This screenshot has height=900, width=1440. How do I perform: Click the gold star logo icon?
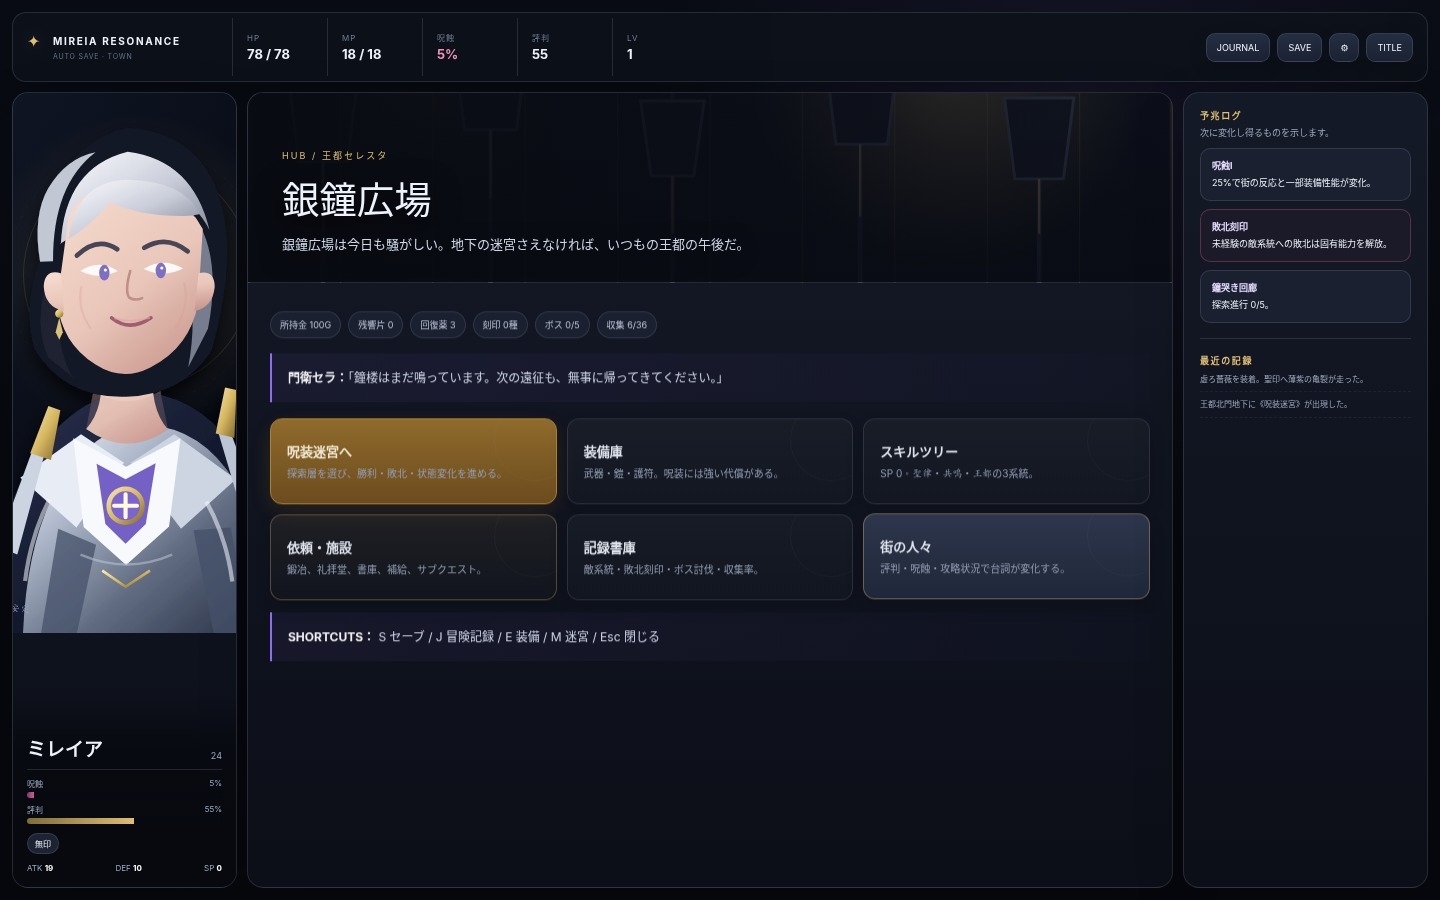click(33, 41)
